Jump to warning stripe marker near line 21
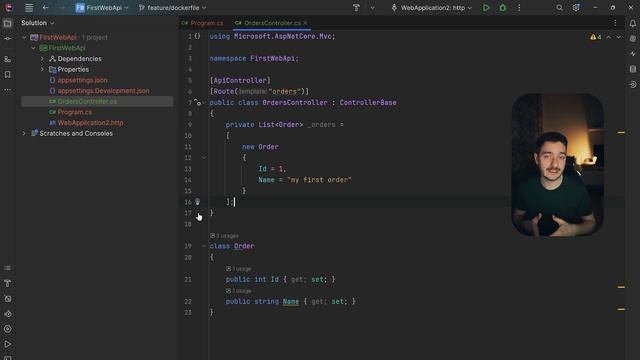Viewport: 640px width, 360px height. pos(621,287)
